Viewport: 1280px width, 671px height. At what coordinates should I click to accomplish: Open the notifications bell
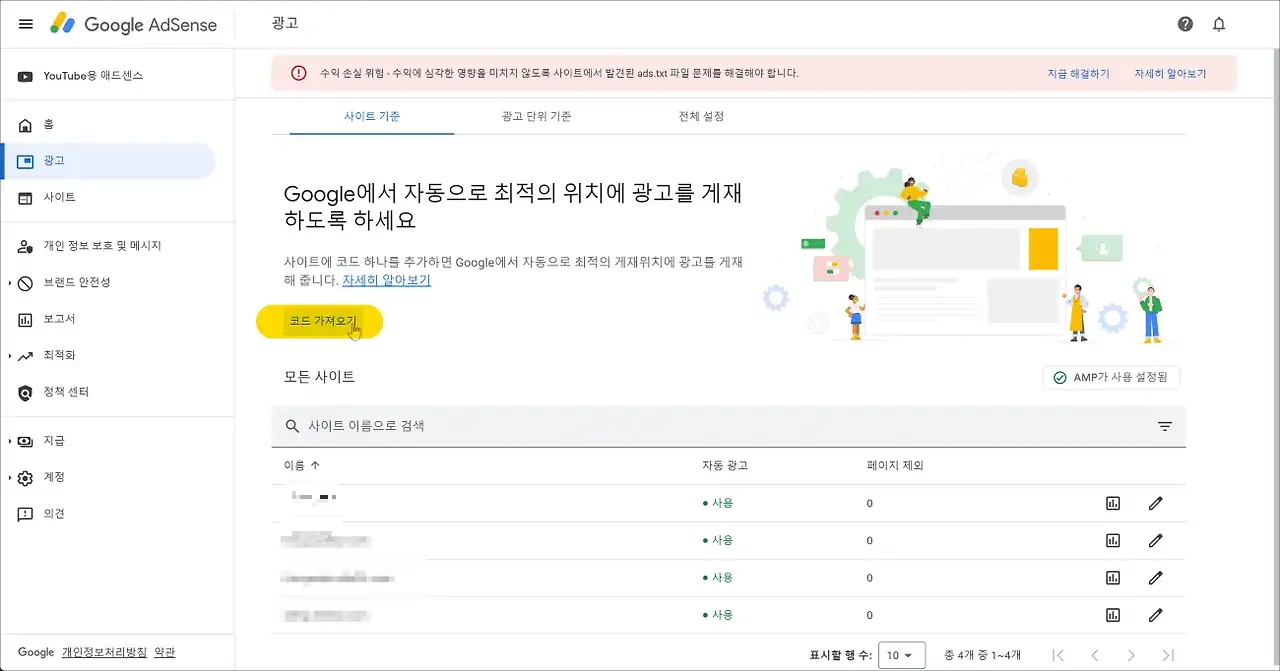[x=1219, y=24]
